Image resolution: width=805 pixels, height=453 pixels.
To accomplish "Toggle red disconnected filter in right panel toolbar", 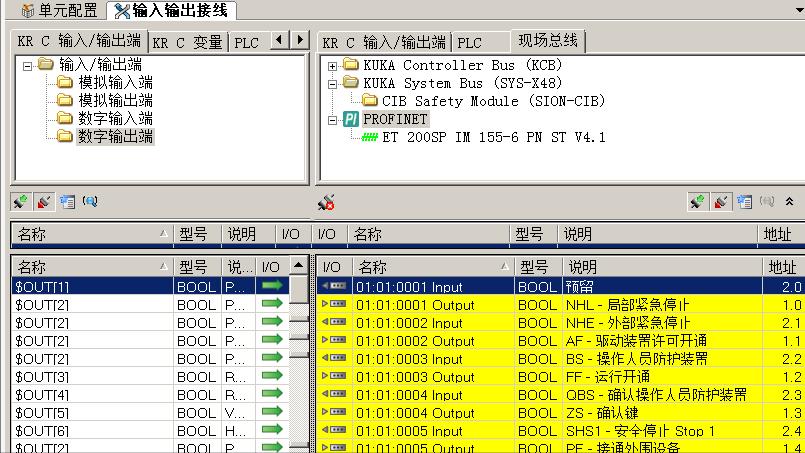I will 721,202.
